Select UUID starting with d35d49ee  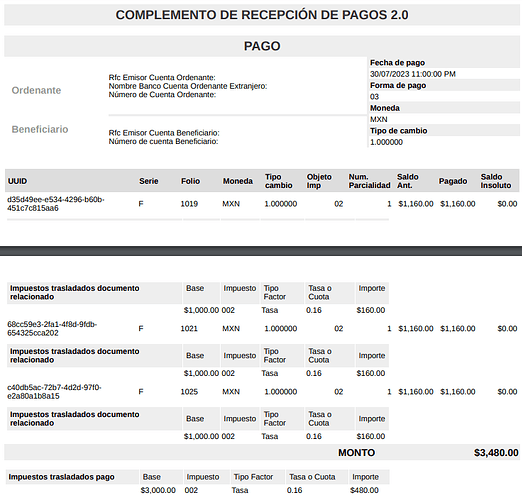(x=56, y=204)
